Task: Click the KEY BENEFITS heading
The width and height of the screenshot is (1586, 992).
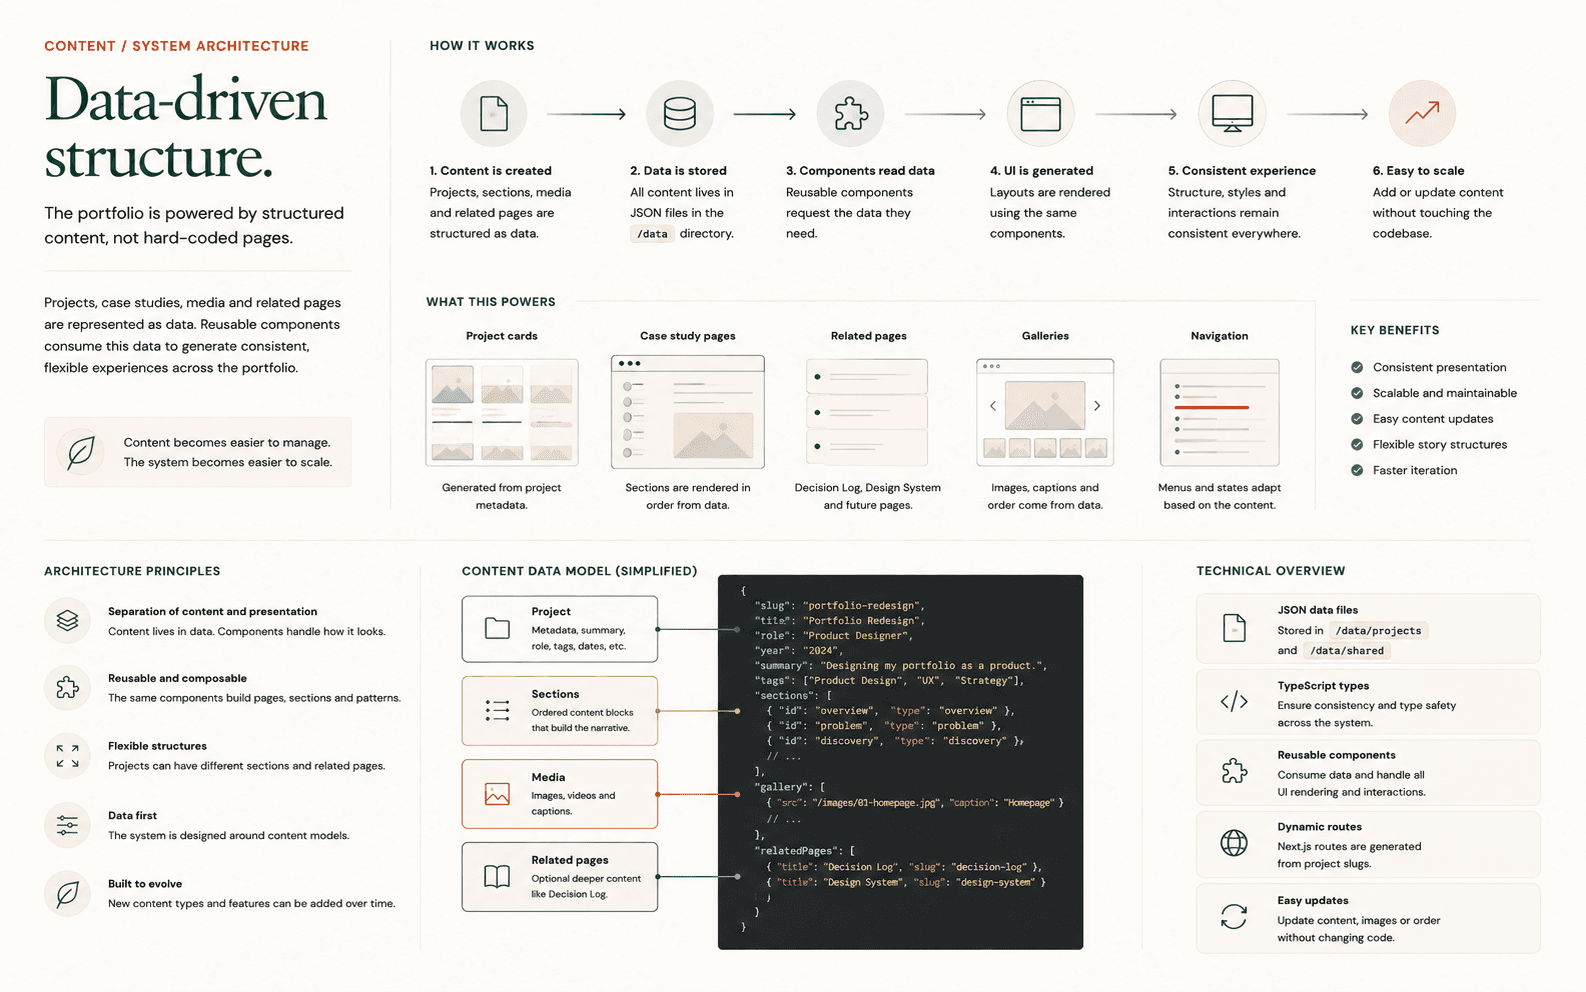Action: 1395,330
